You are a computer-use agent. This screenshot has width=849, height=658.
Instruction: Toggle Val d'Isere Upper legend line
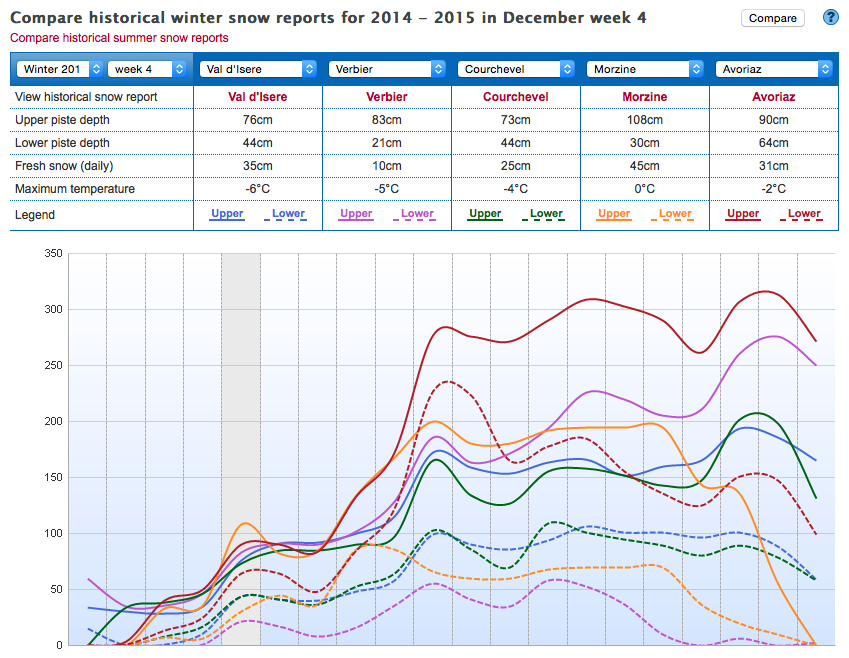point(227,214)
